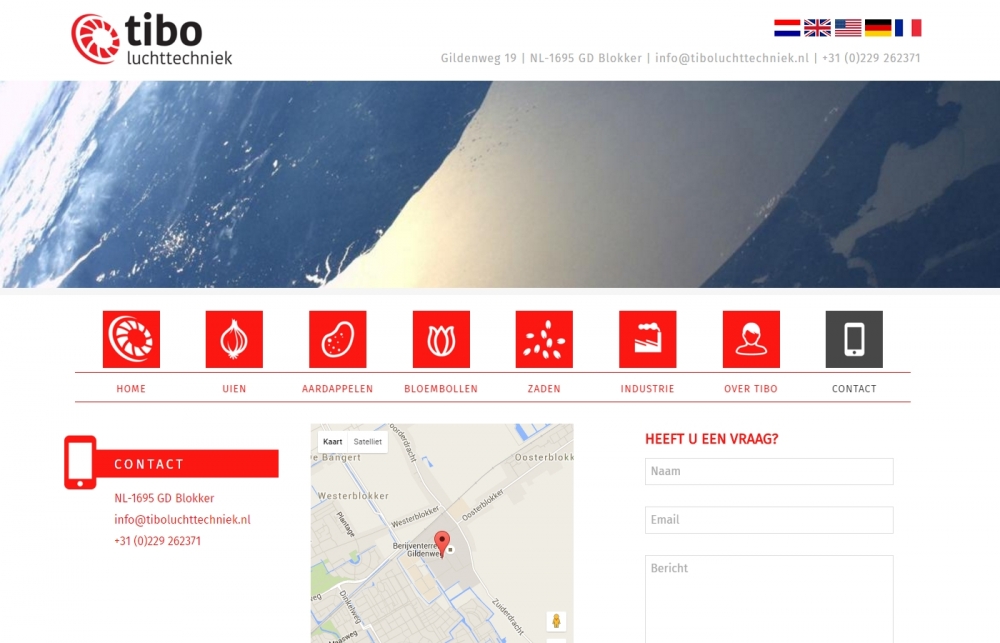Viewport: 1000px width, 643px height.
Task: Click the Naam input field
Action: tap(769, 471)
